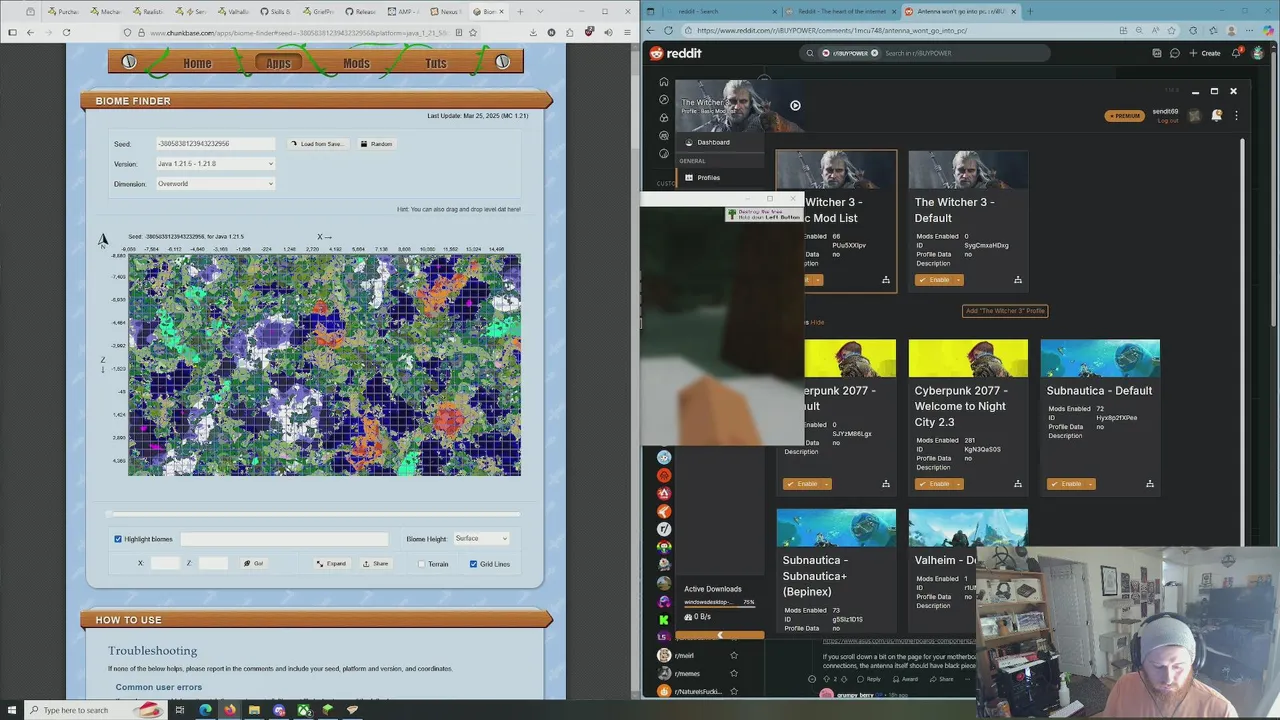
Task: Open Enable dropdown arrow on Witcher 3 Default
Action: [959, 280]
